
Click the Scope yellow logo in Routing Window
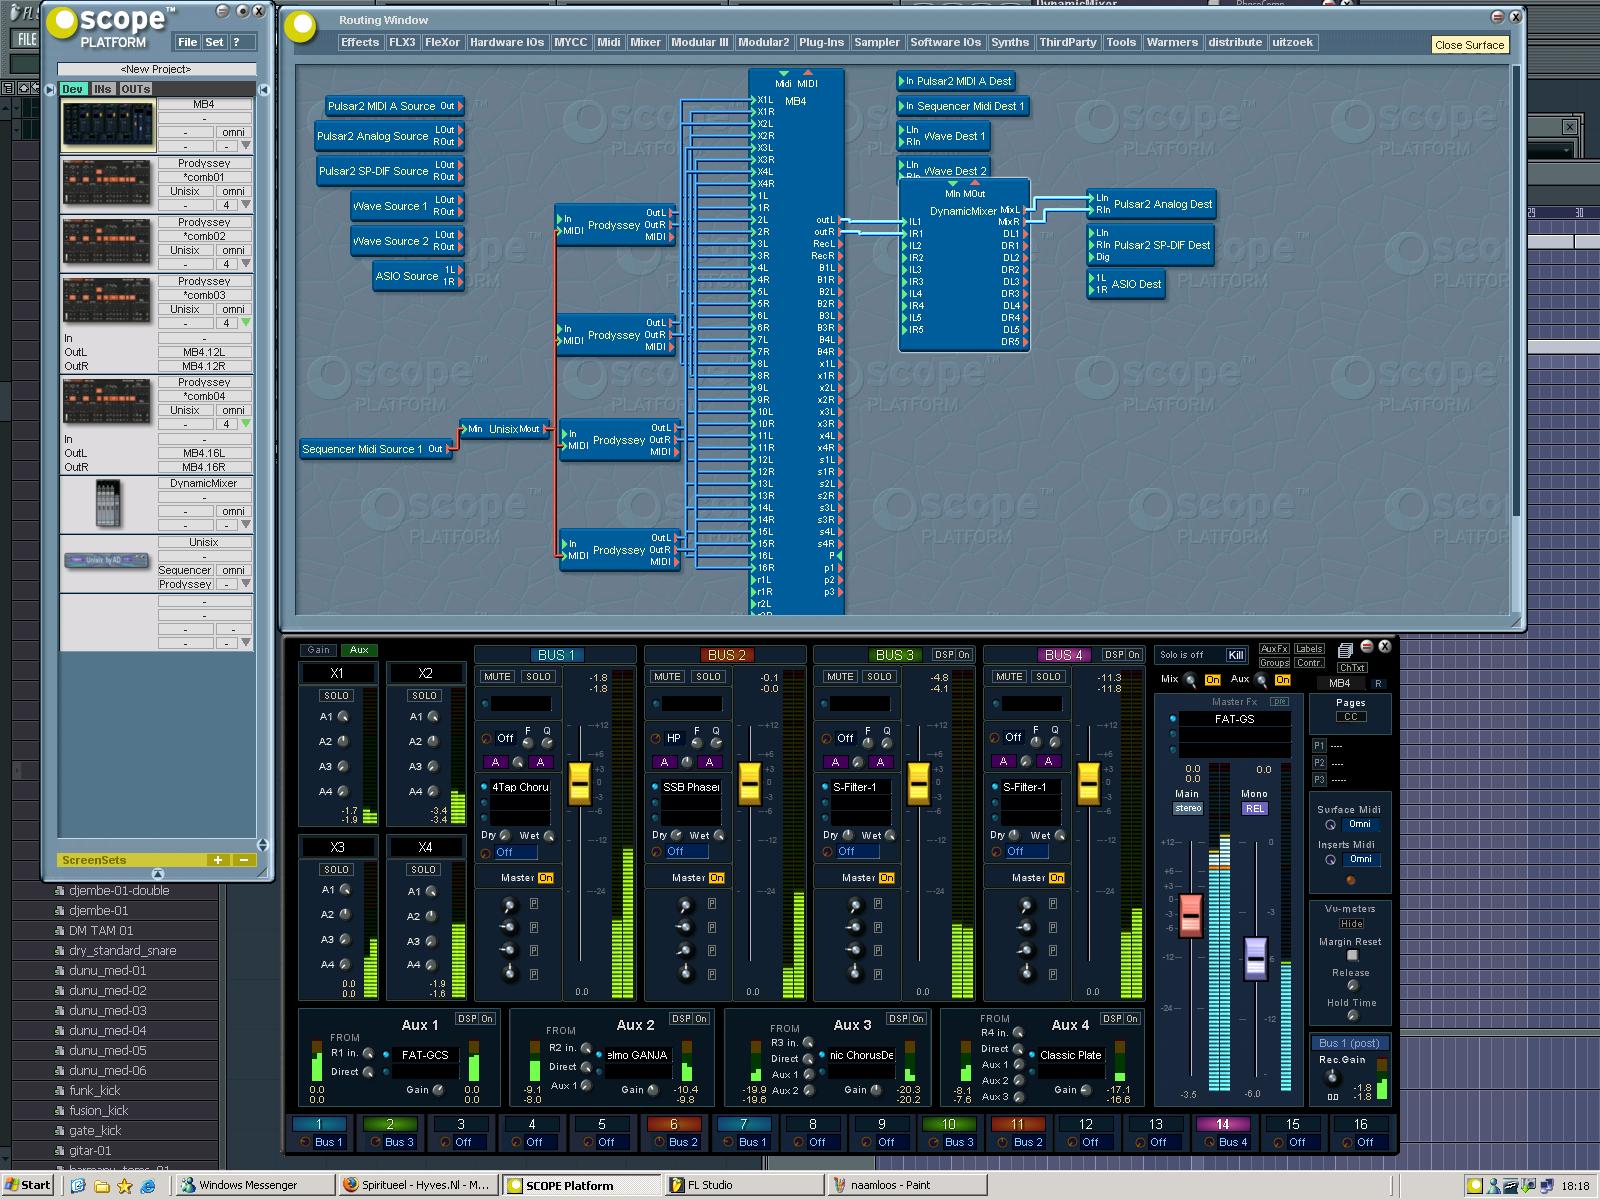coord(300,27)
